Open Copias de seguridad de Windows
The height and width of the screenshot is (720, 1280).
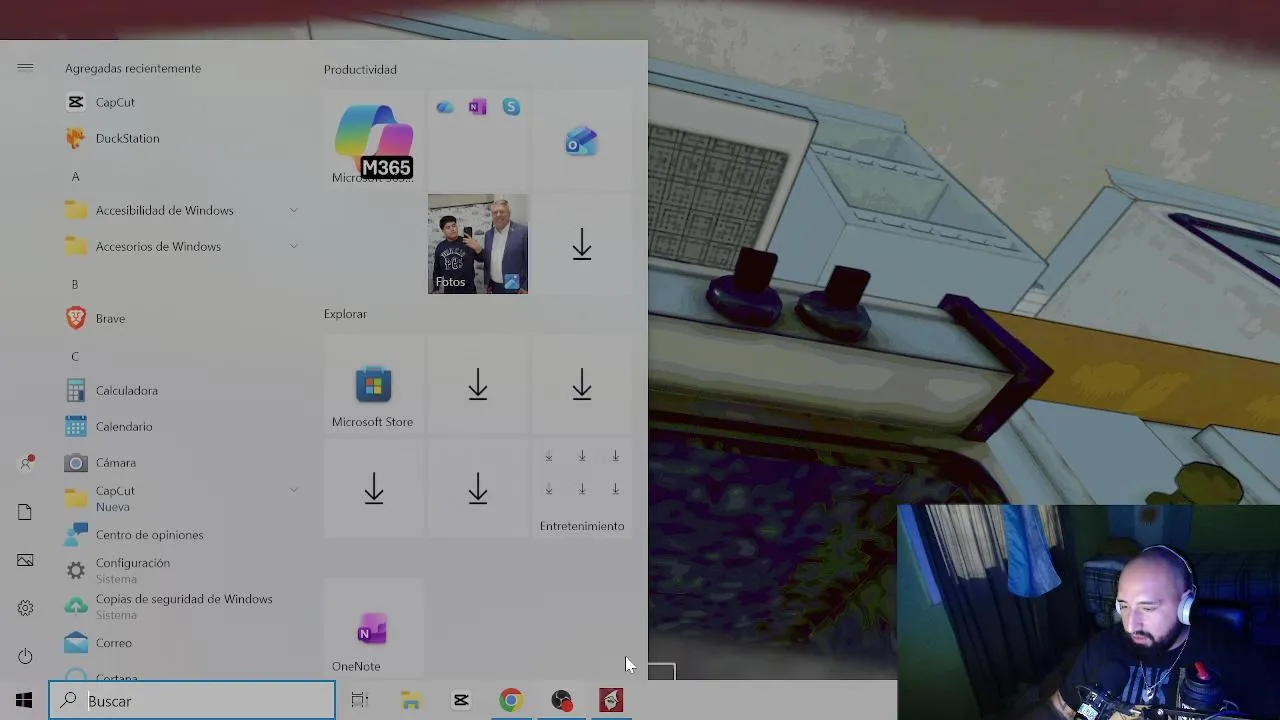pyautogui.click(x=180, y=606)
